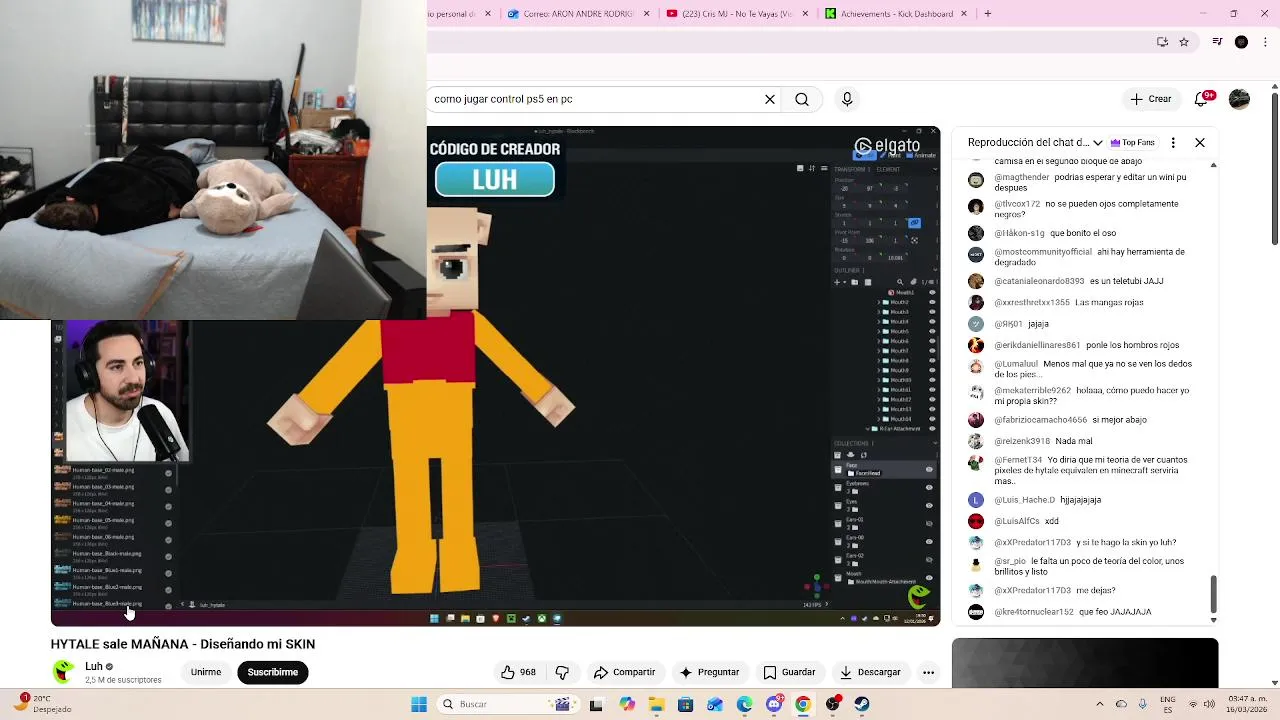The height and width of the screenshot is (720, 1280).
Task: Open Copilot from the taskbar
Action: point(627,704)
